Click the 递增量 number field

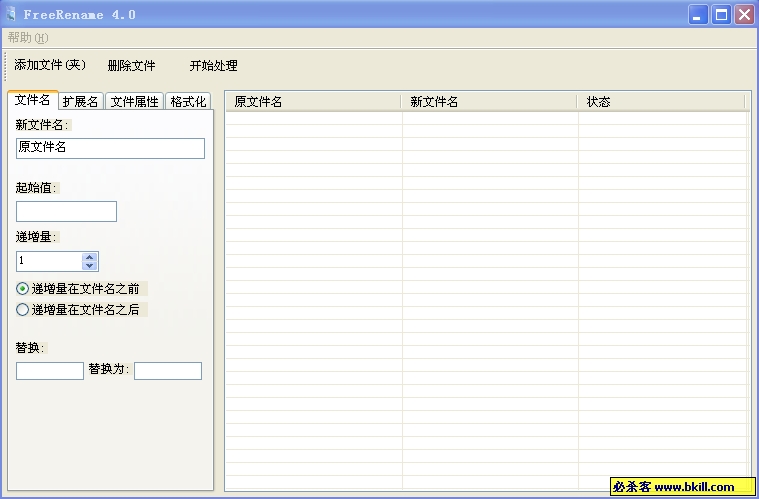coord(49,261)
